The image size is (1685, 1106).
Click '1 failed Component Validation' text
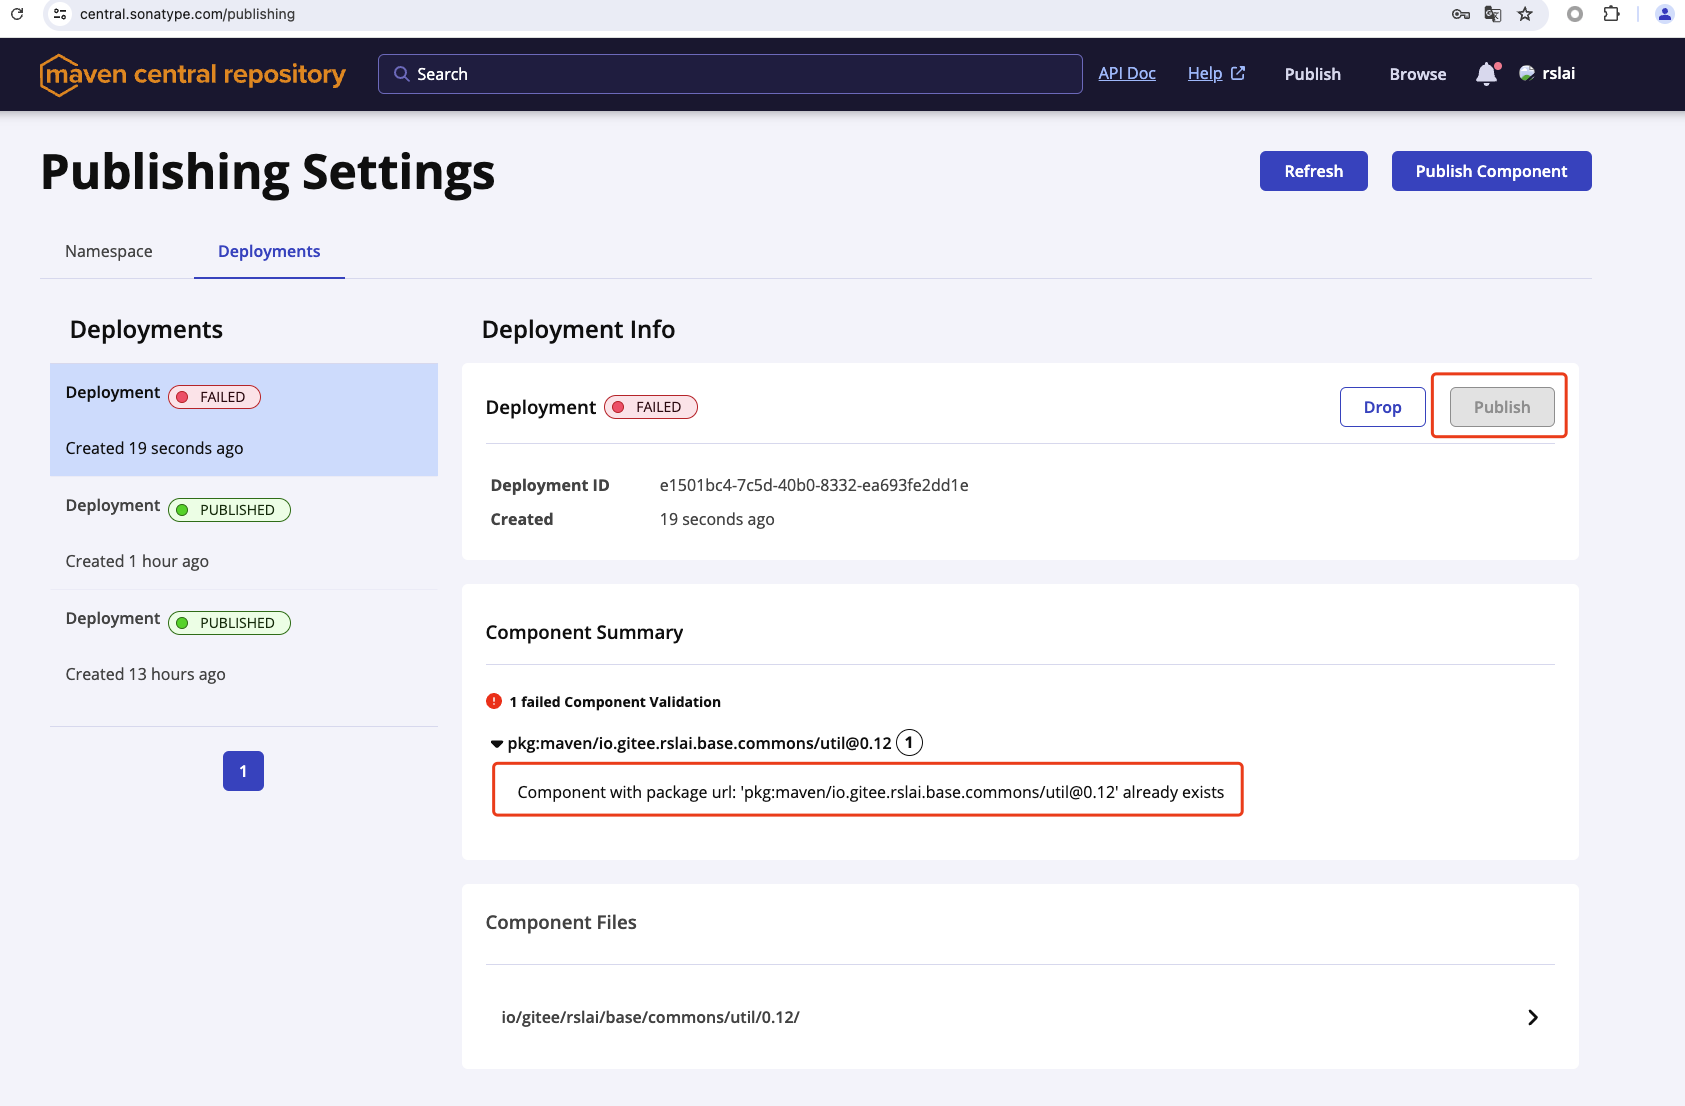(x=615, y=702)
